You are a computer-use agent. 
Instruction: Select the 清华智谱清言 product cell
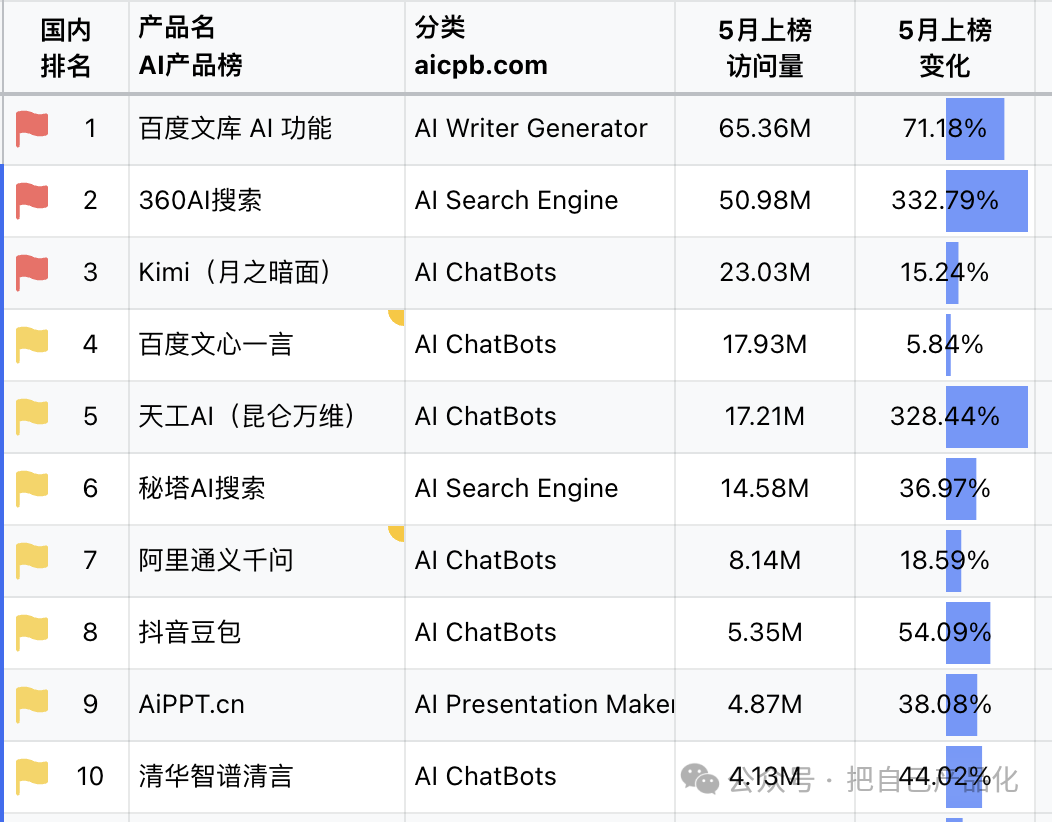267,776
